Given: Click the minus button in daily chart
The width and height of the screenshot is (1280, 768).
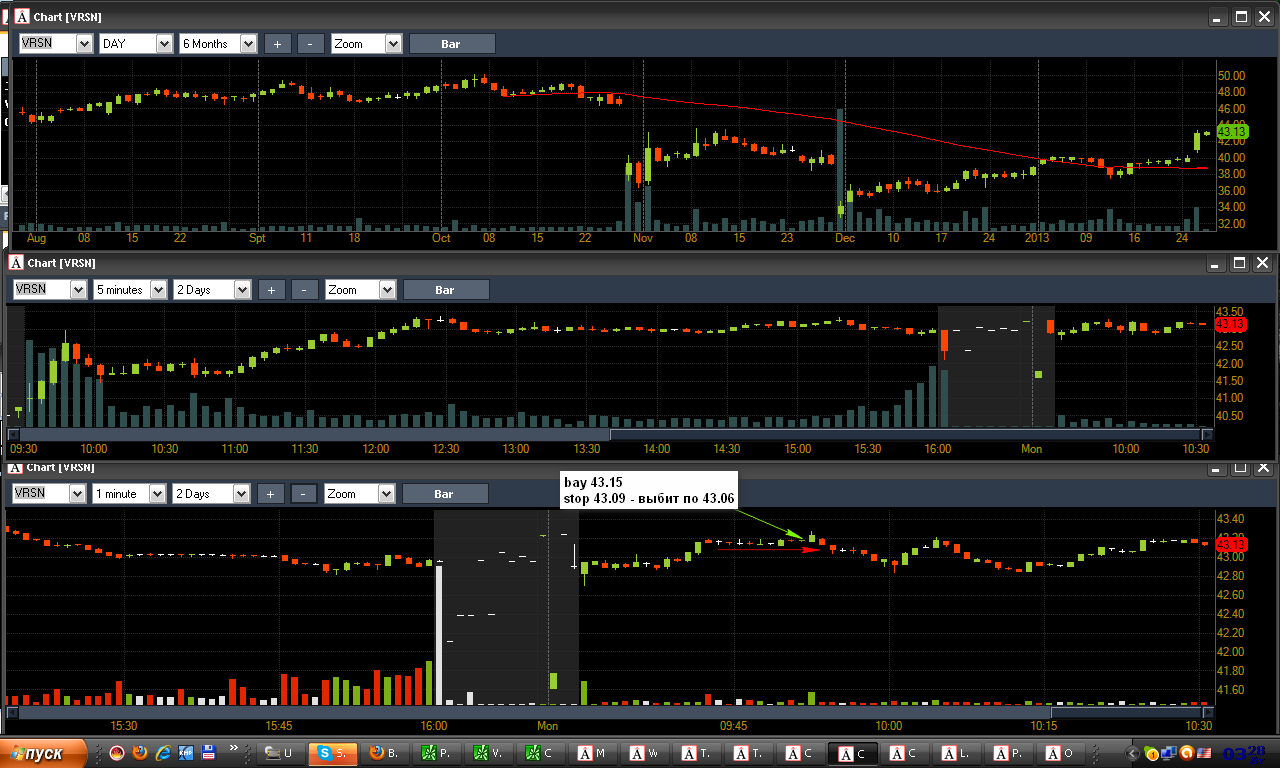Looking at the screenshot, I should pyautogui.click(x=311, y=44).
